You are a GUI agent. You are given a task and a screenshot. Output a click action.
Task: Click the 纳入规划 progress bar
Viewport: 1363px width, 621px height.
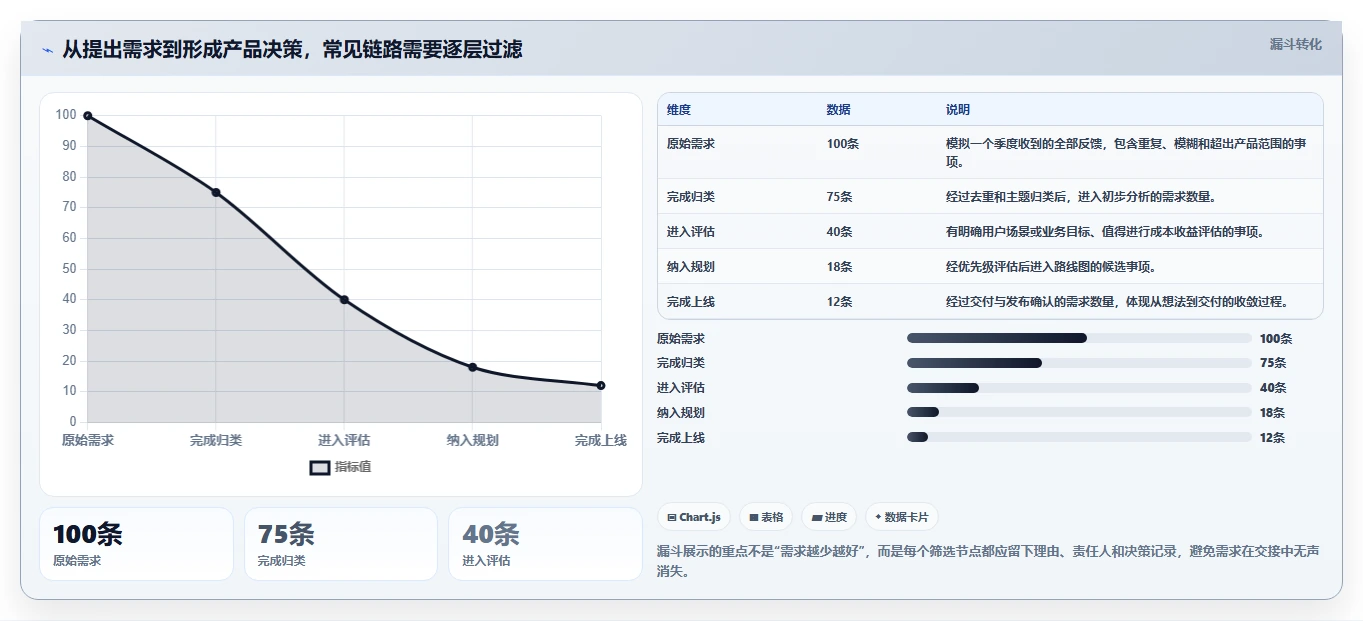point(1079,412)
